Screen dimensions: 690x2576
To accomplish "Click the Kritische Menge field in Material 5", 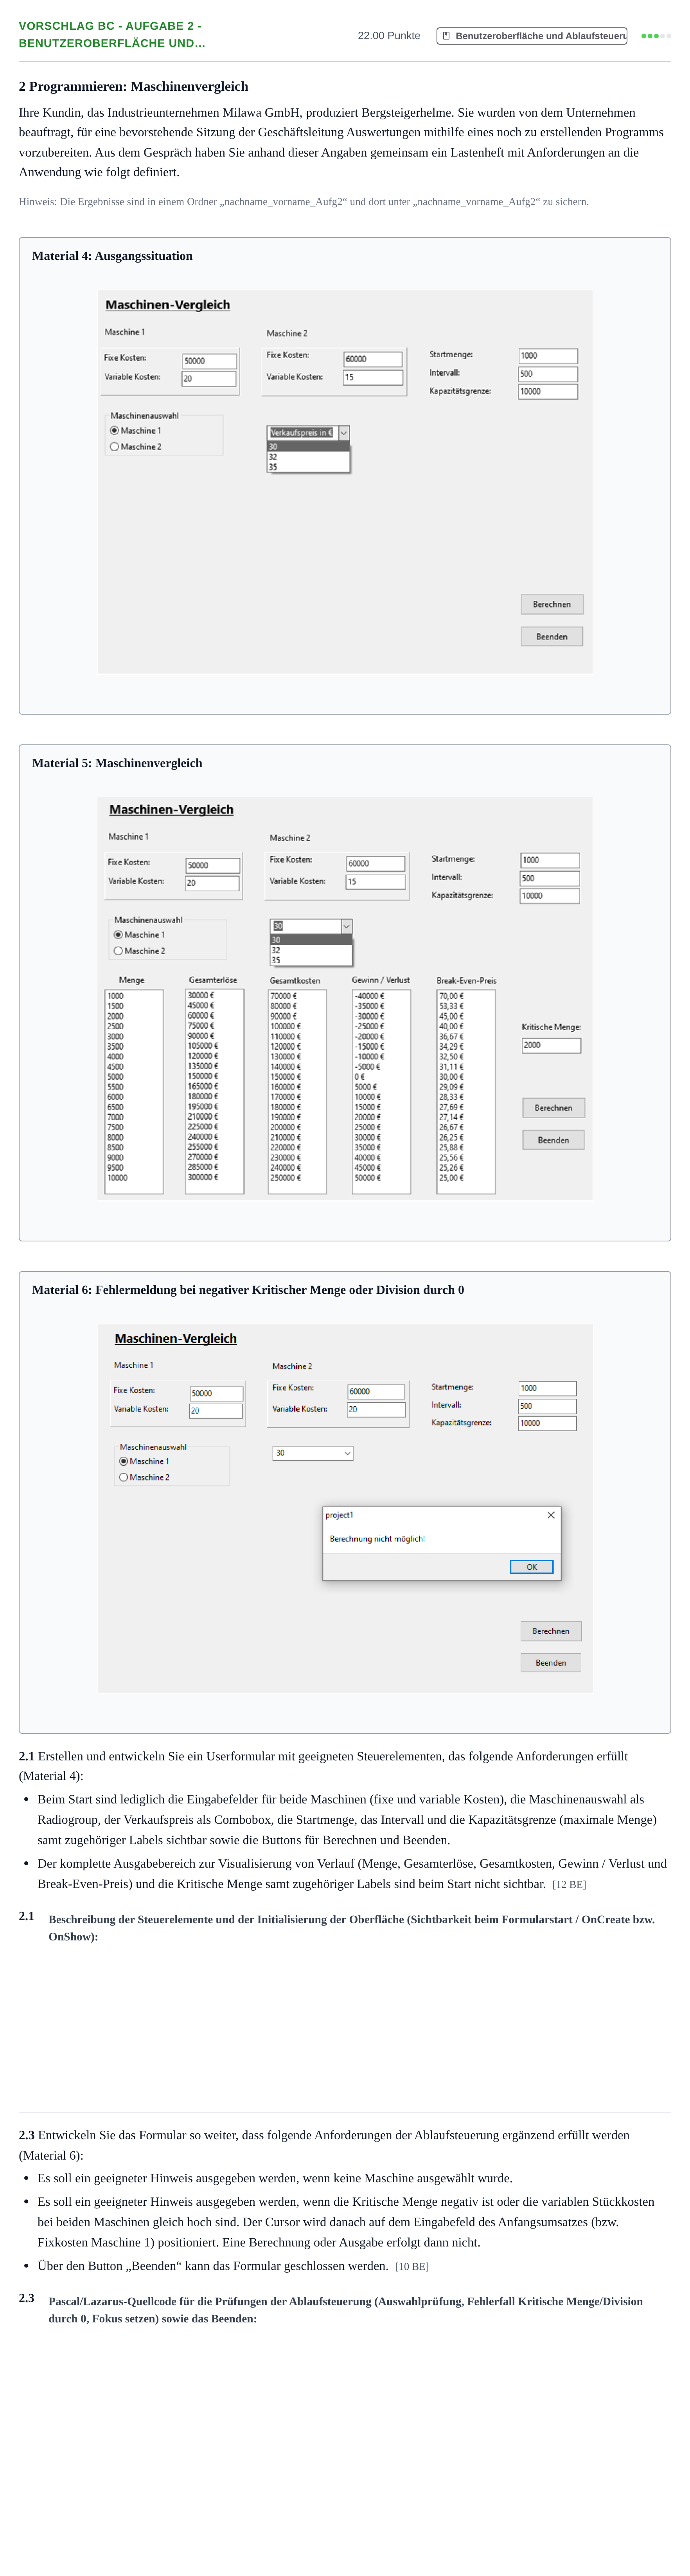I will coord(551,1045).
